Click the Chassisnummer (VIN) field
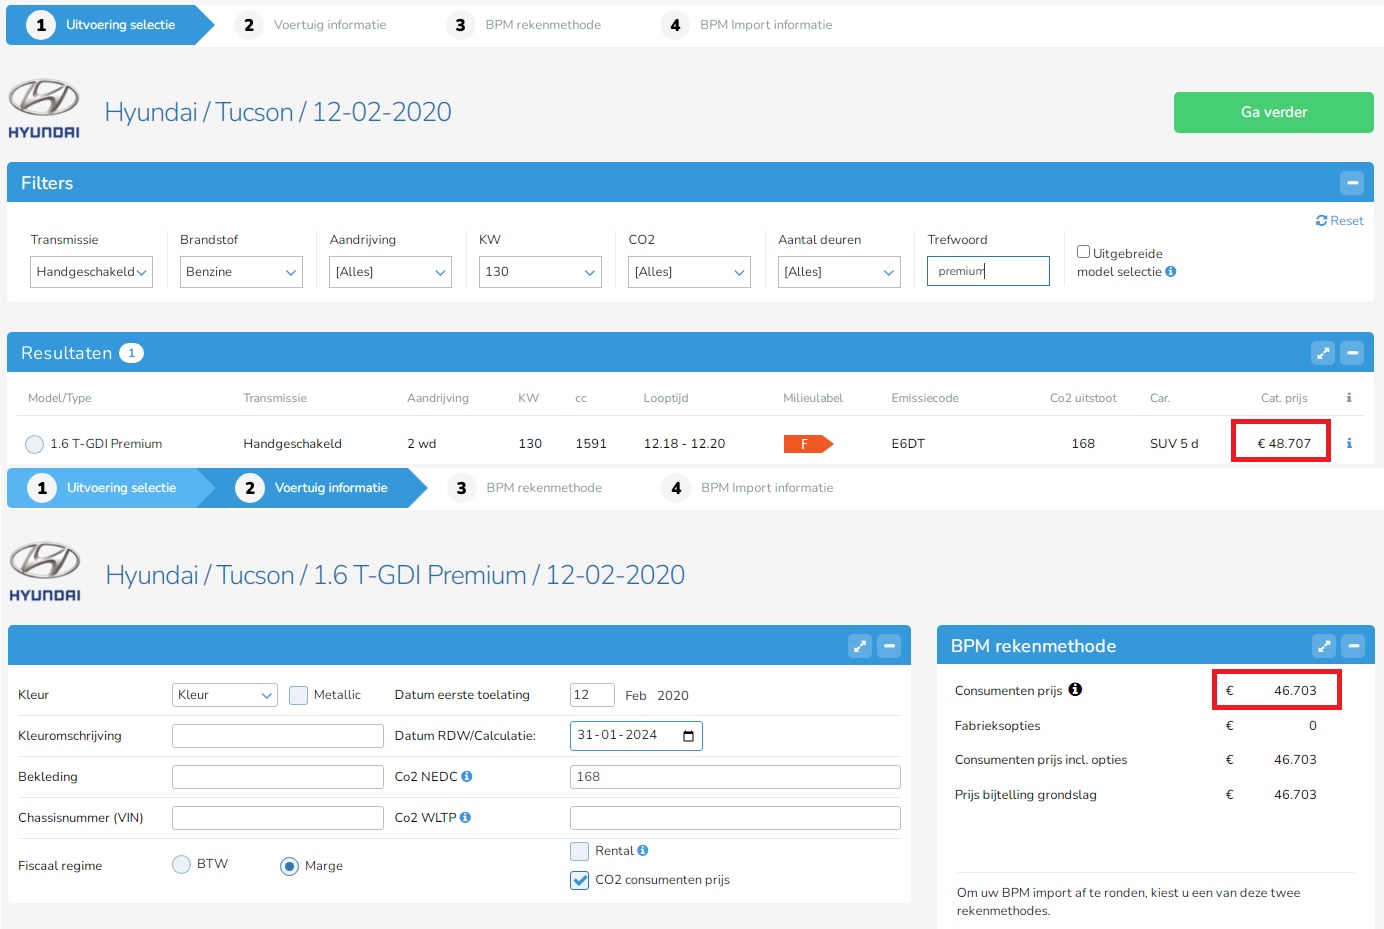The height and width of the screenshot is (929, 1384). point(278,818)
